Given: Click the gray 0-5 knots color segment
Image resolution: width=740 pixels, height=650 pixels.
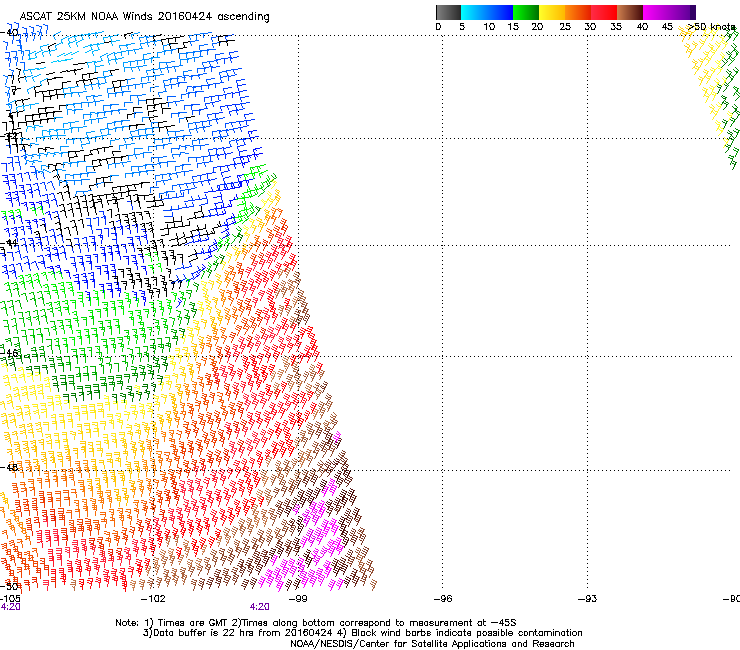Looking at the screenshot, I should click(448, 12).
